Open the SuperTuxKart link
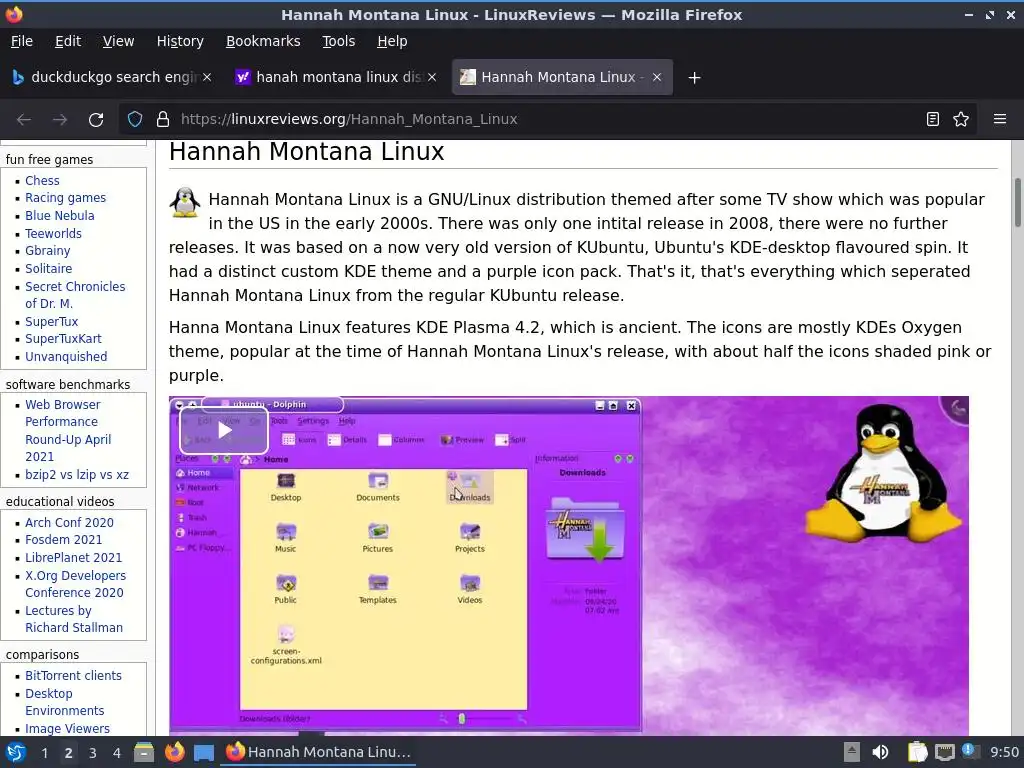The image size is (1024, 768). 63,339
